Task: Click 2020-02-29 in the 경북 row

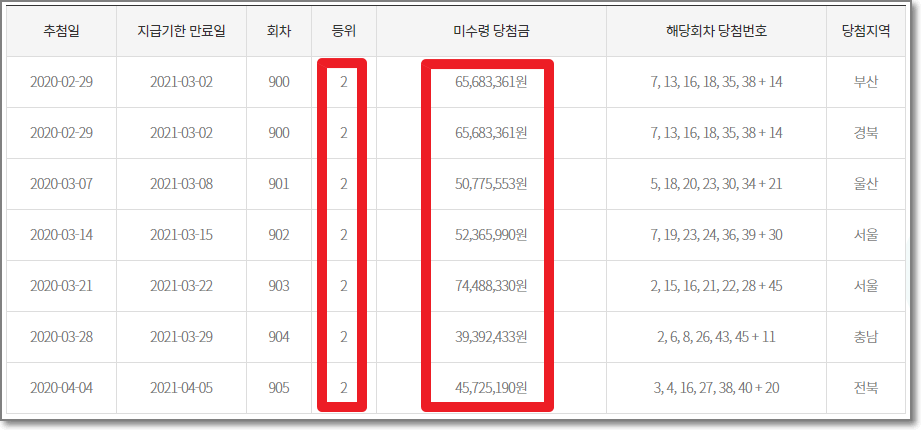Action: pos(61,133)
